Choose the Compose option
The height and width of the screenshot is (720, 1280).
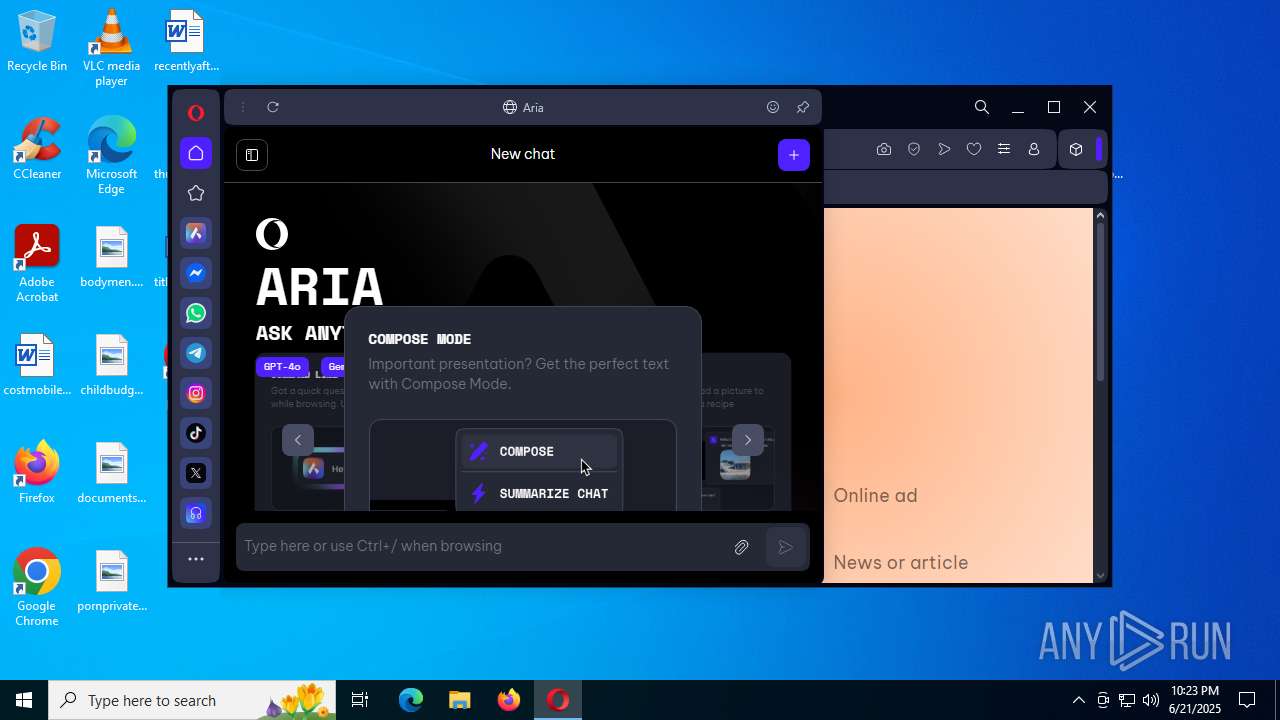539,451
